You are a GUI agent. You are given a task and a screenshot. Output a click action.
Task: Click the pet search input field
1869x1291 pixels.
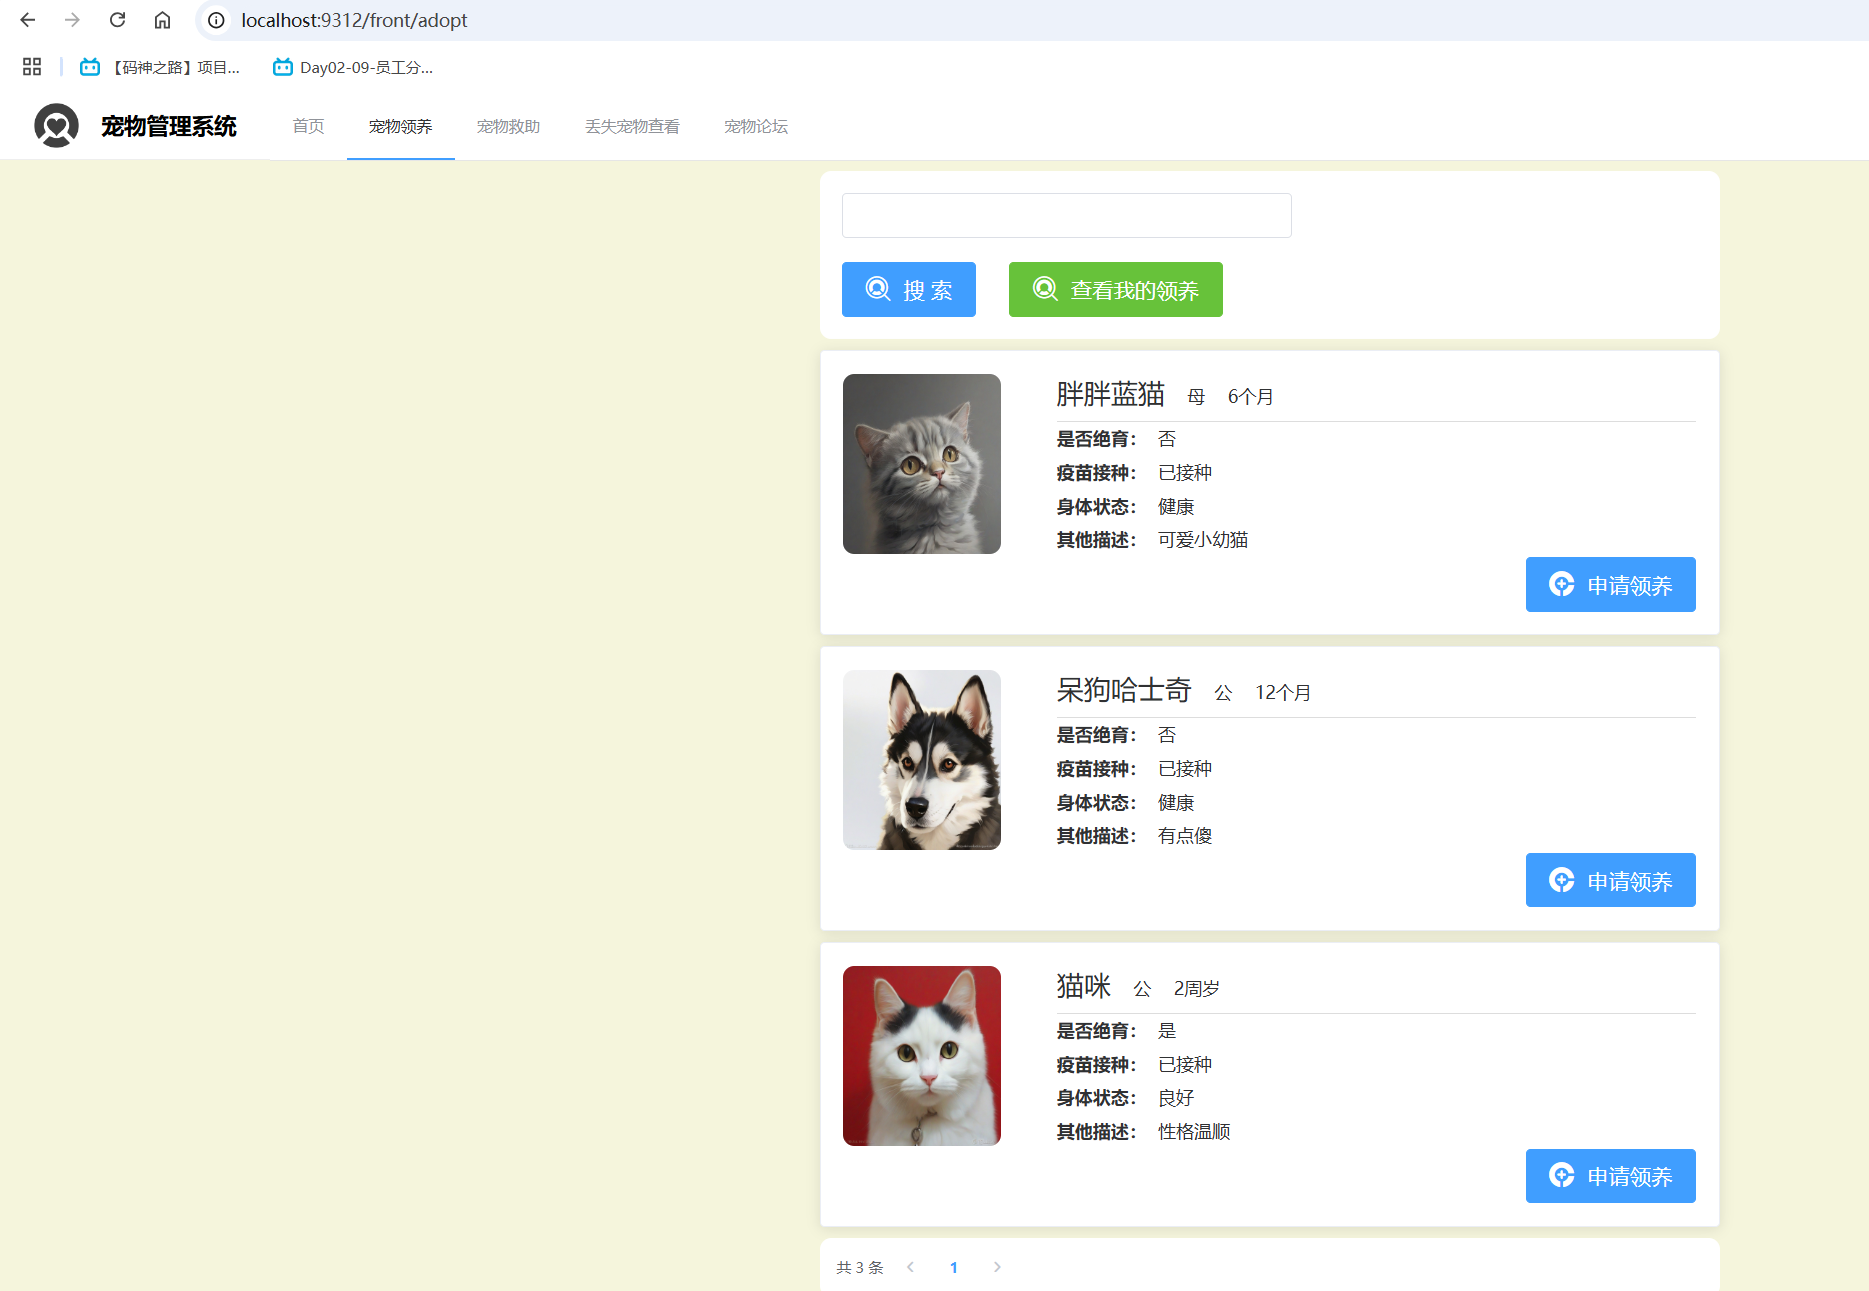coord(1066,216)
